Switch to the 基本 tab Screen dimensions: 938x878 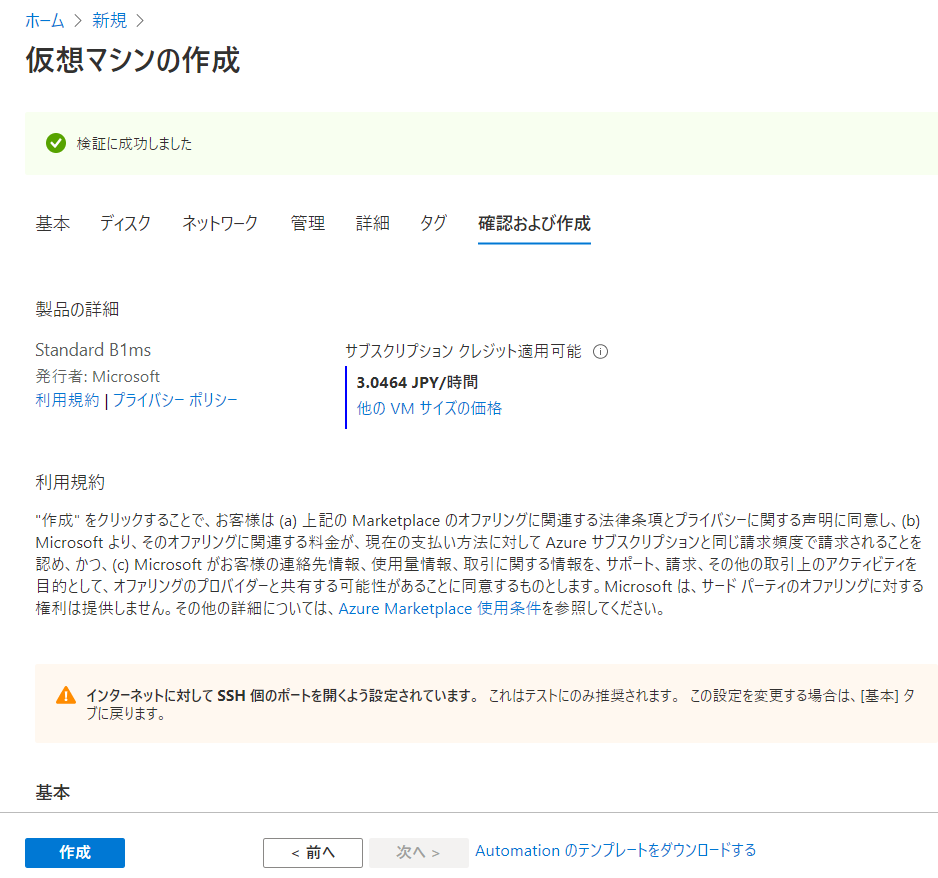(53, 224)
